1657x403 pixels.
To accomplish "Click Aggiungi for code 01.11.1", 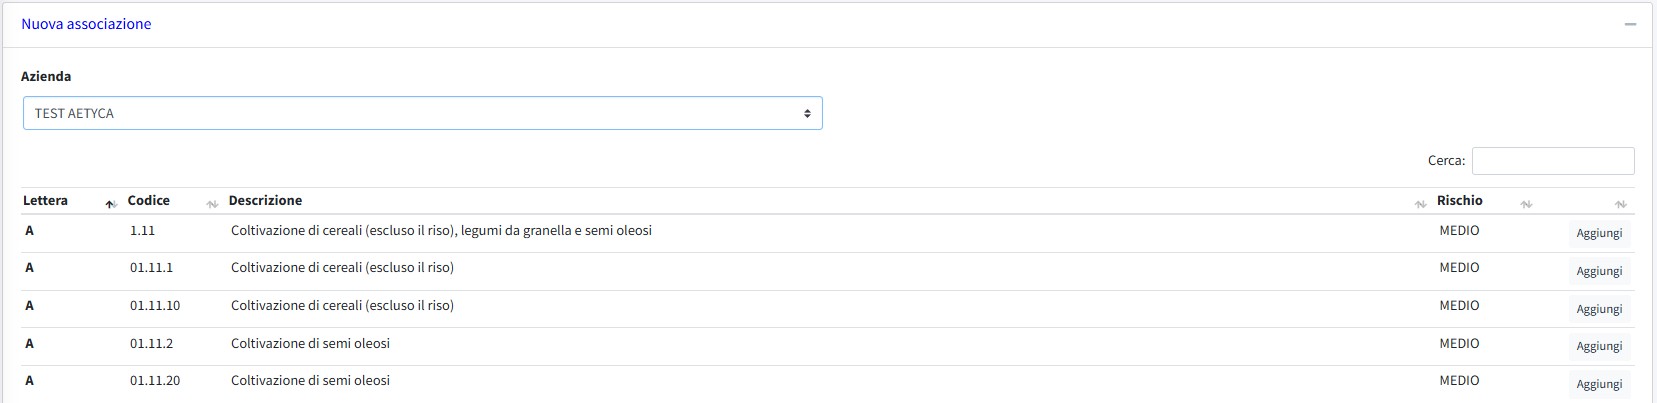I will tap(1599, 271).
